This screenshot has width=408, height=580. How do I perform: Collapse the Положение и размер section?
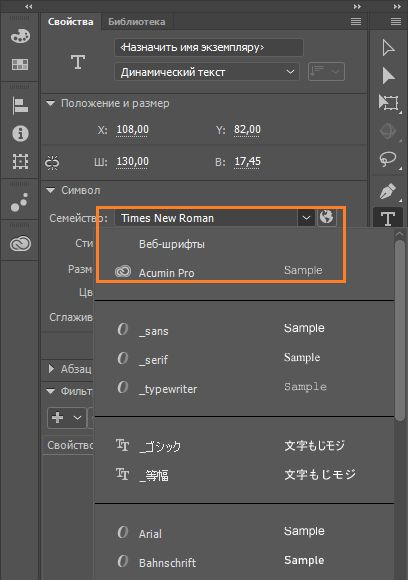[51, 103]
